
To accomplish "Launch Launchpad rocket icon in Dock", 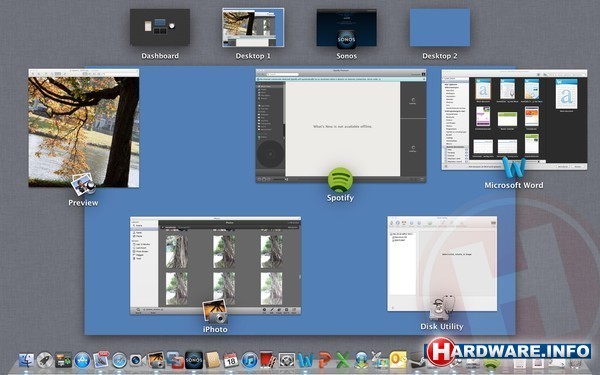I will (x=45, y=360).
